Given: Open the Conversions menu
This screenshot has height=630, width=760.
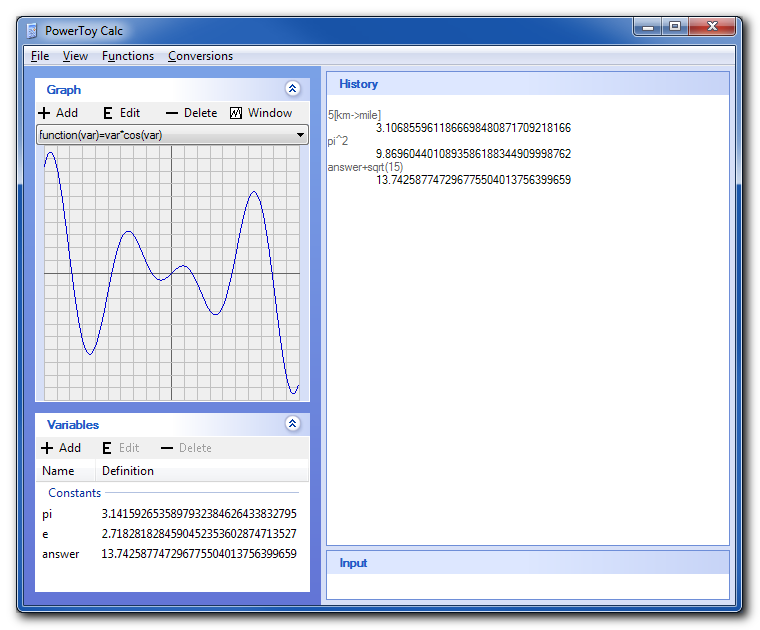Looking at the screenshot, I should point(201,56).
